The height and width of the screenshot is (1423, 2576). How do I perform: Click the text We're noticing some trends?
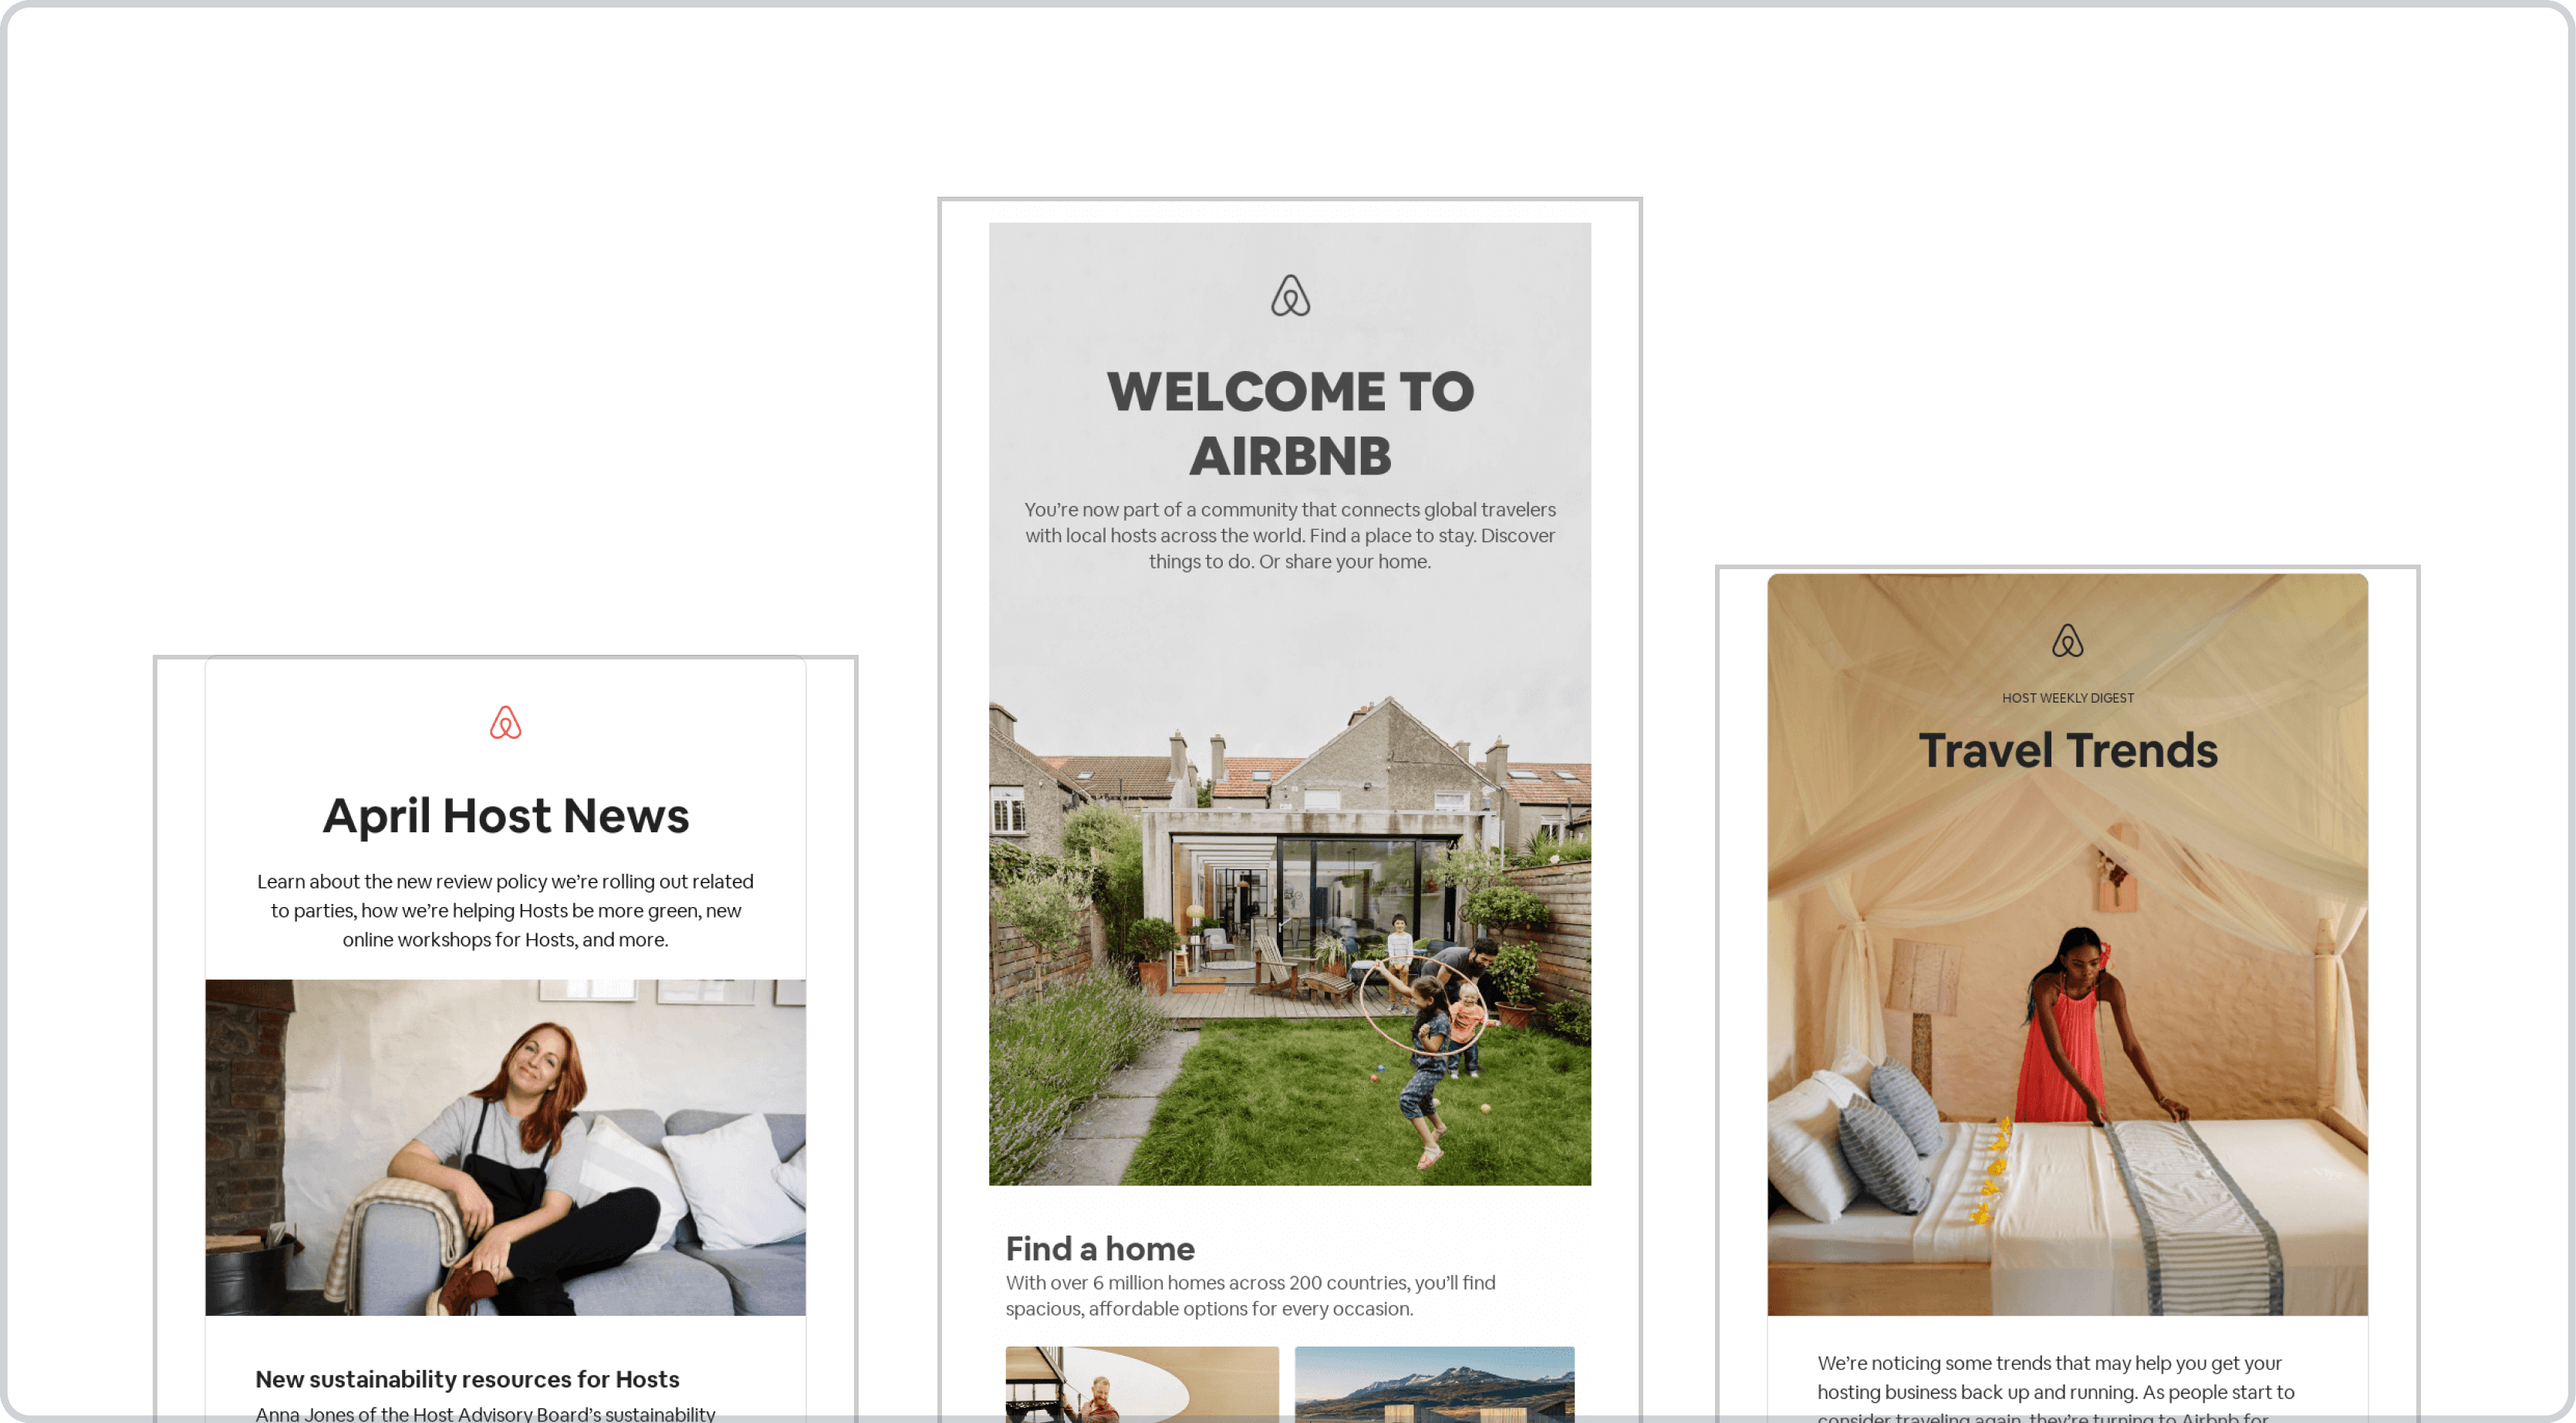[2055, 1388]
